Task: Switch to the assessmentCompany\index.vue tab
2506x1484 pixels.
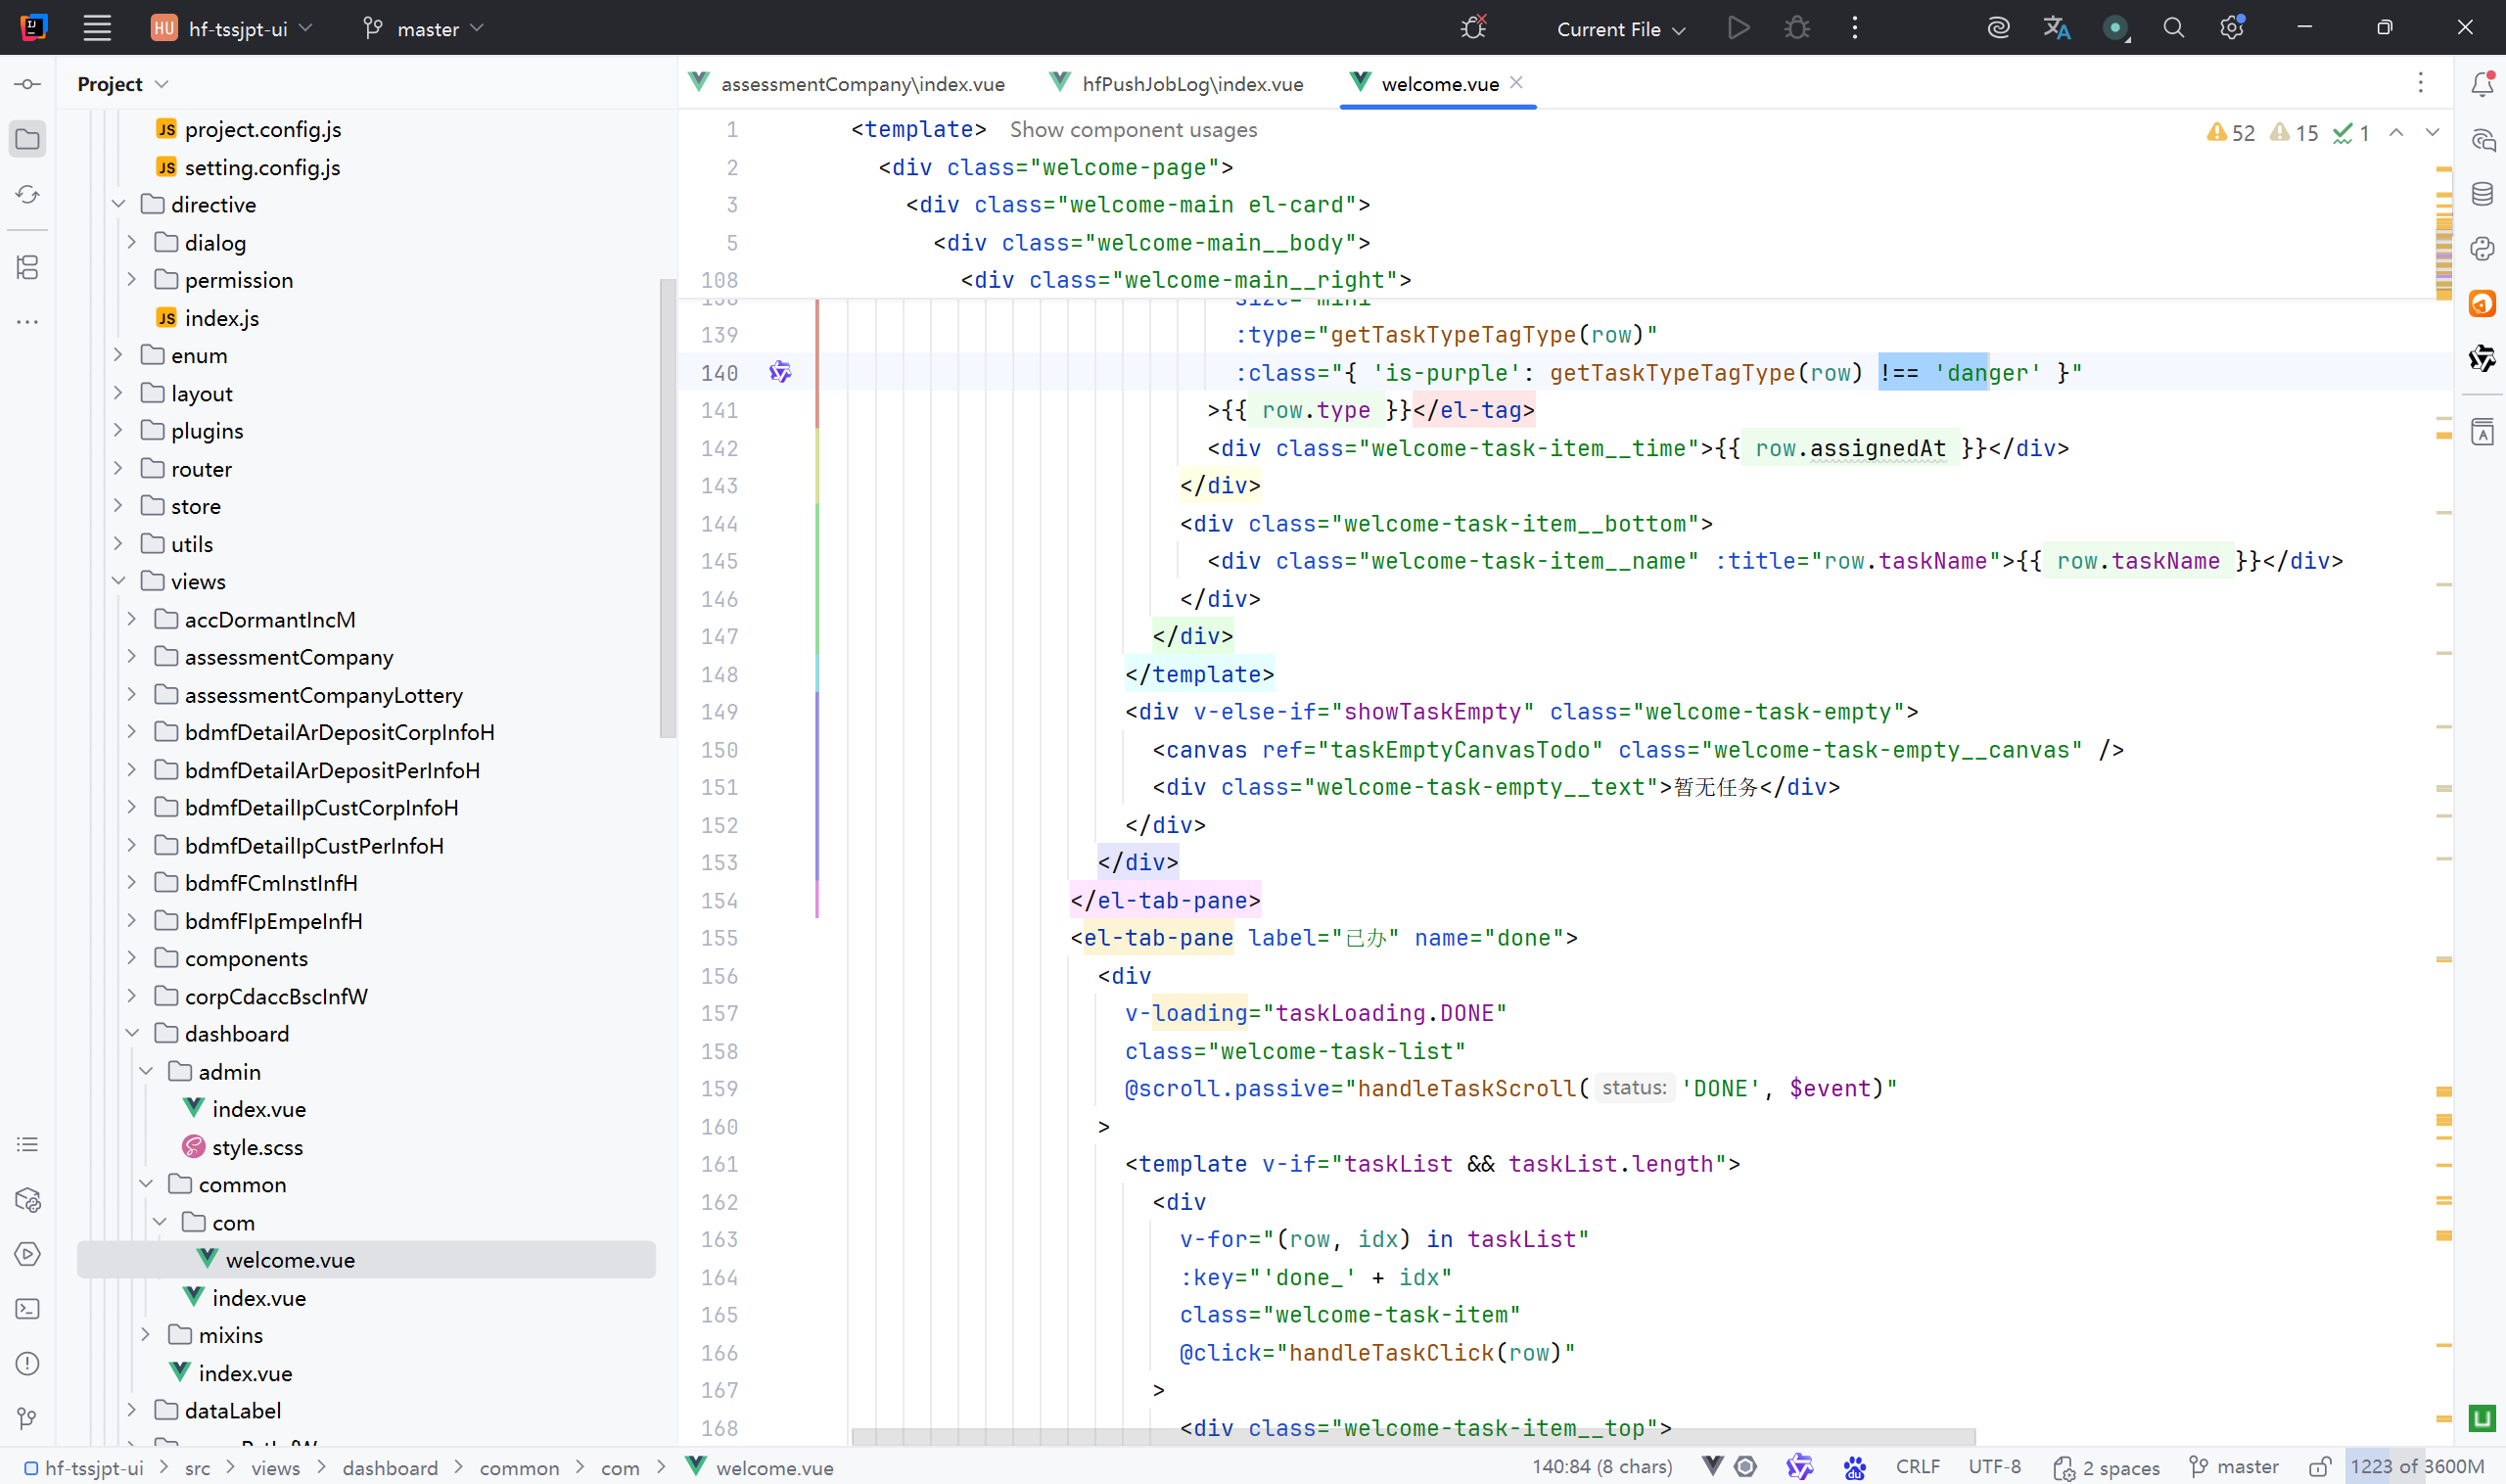Action: tap(848, 83)
